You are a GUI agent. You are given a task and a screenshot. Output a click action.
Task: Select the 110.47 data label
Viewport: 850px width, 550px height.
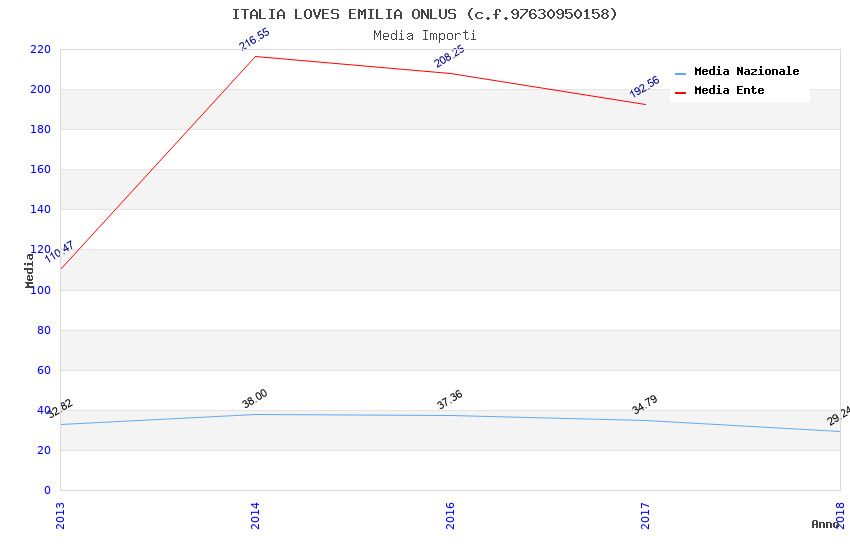pyautogui.click(x=59, y=252)
